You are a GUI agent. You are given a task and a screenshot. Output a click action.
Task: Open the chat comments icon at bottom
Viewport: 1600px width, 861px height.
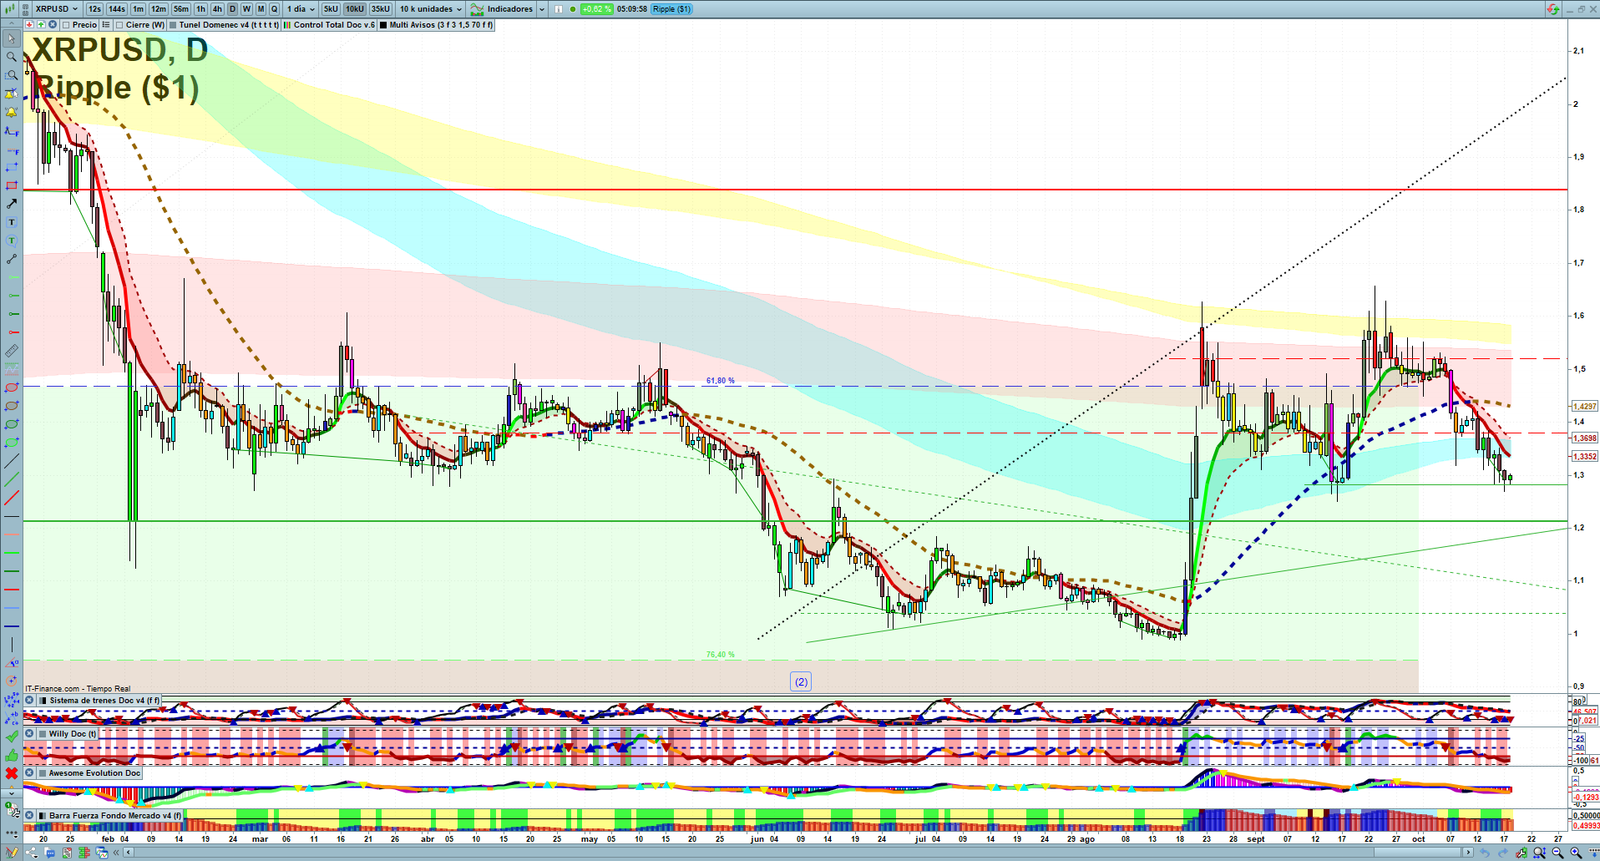click(49, 853)
